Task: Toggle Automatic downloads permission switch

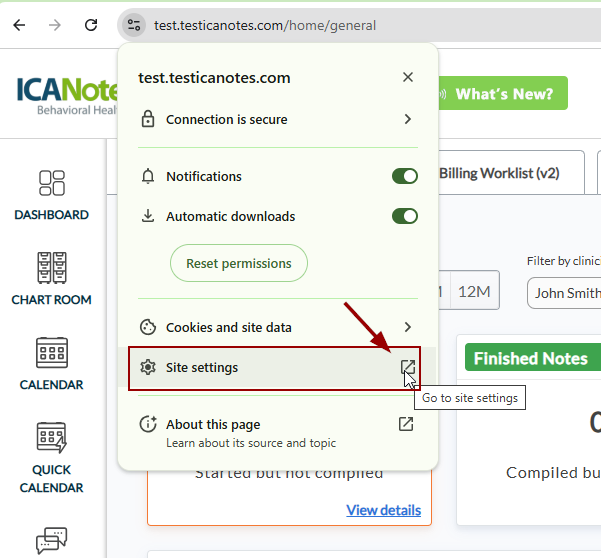Action: click(x=405, y=216)
